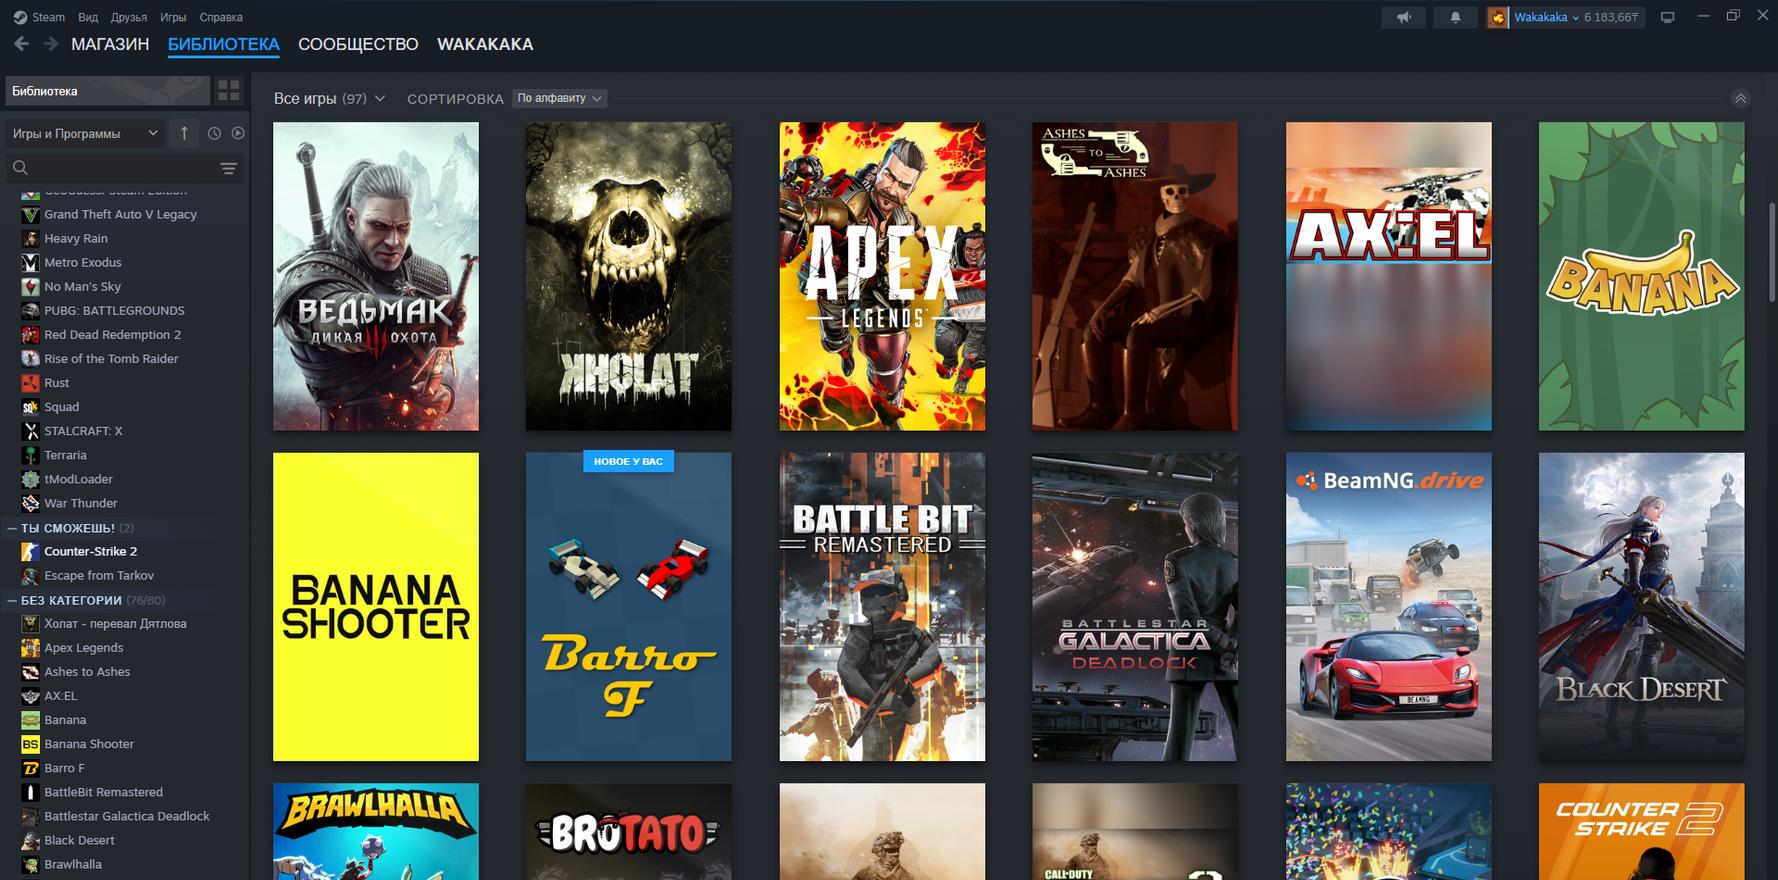Open the Вид menu
Screen dimensions: 1778x880
[x=88, y=17]
